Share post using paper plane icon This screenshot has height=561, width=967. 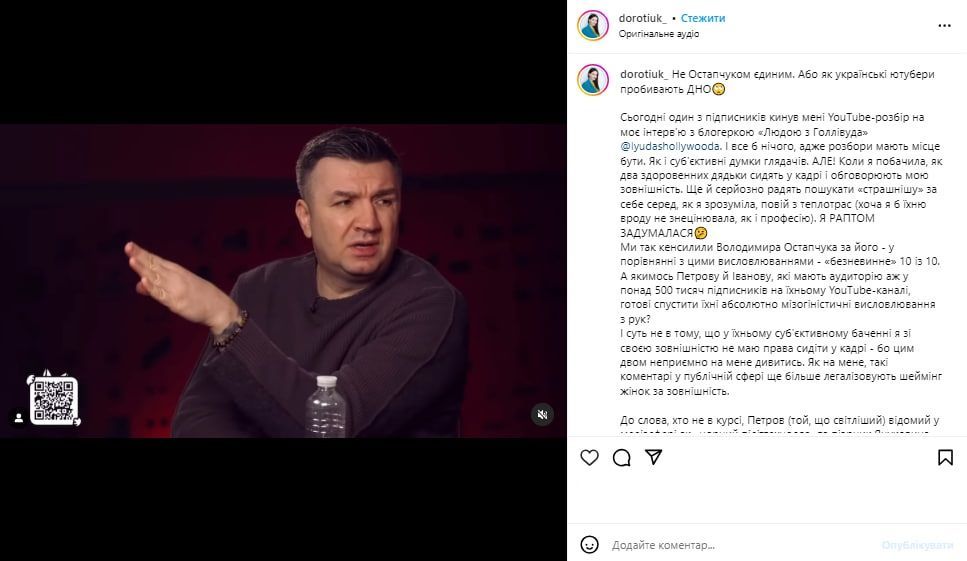pyautogui.click(x=654, y=457)
